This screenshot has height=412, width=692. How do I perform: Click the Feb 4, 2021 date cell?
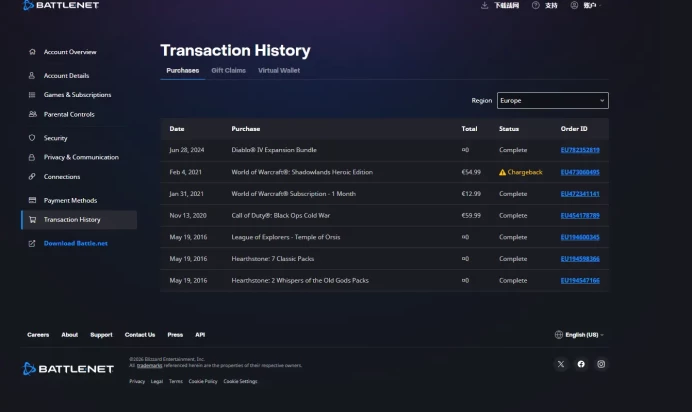[x=185, y=172]
